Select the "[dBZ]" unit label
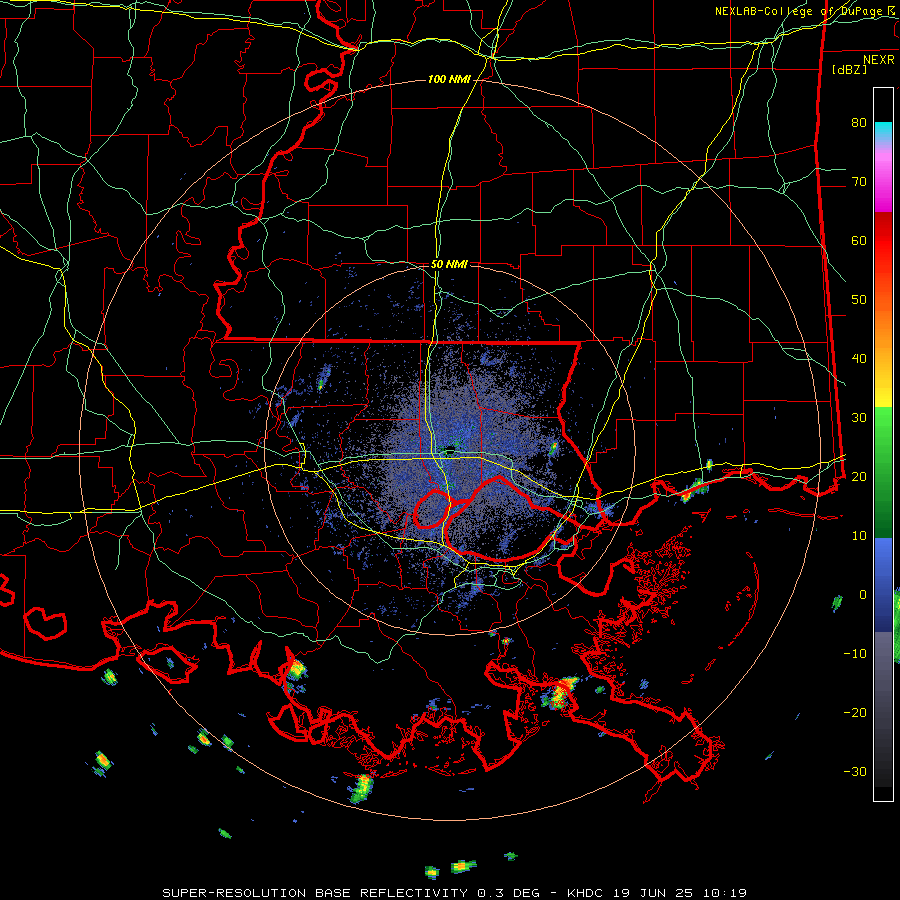Image resolution: width=900 pixels, height=900 pixels. point(849,69)
